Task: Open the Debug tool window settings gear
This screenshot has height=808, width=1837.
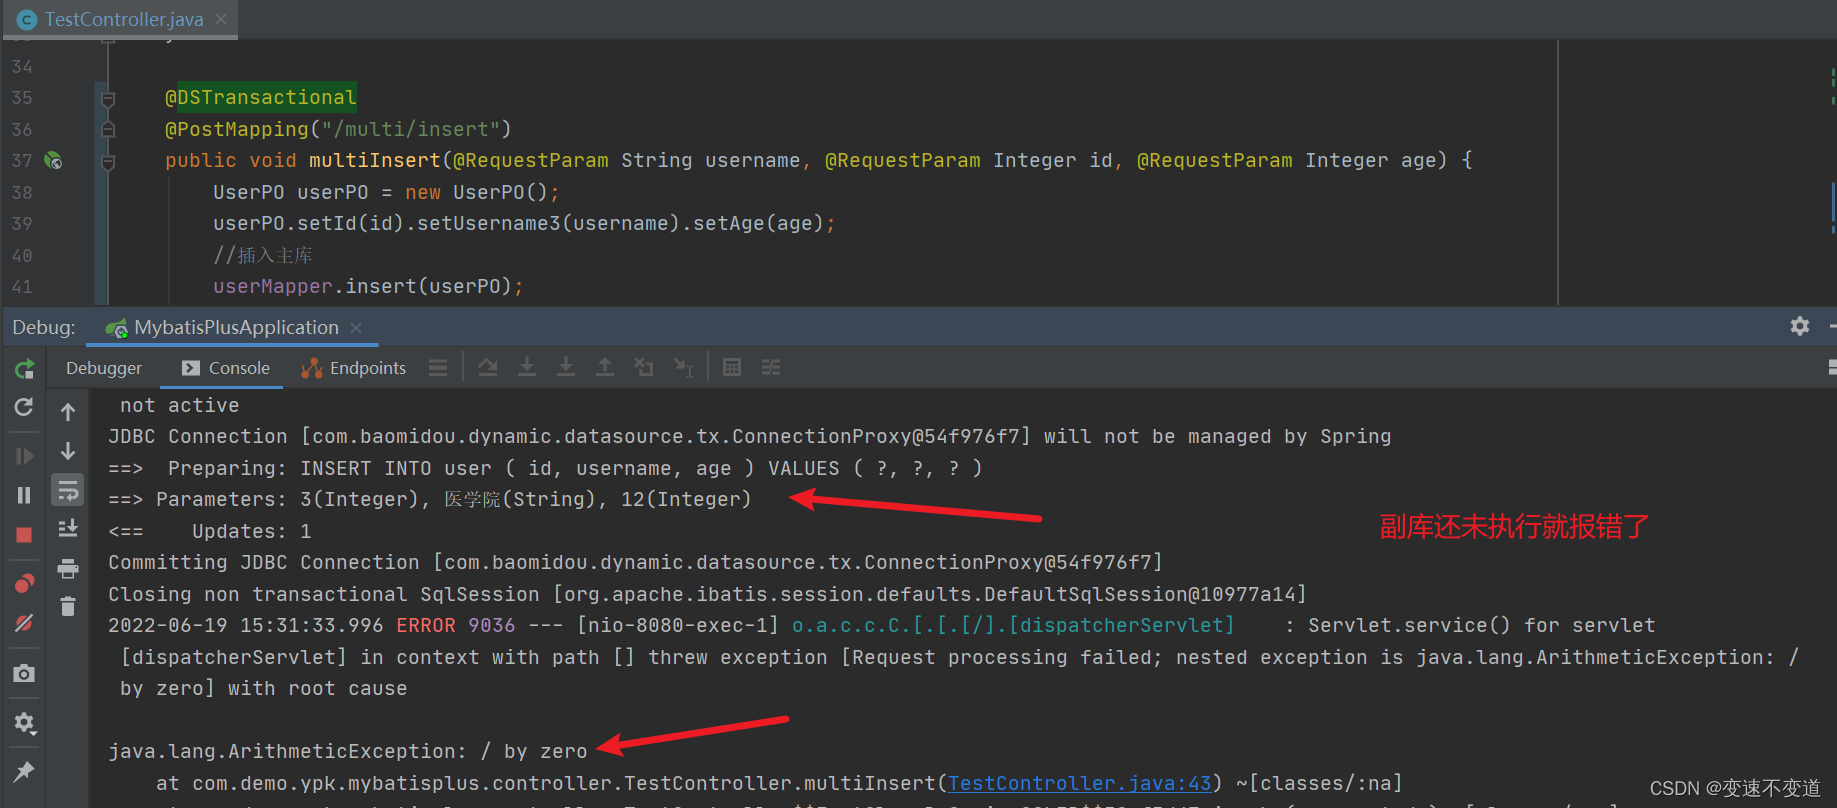Action: 1800,326
